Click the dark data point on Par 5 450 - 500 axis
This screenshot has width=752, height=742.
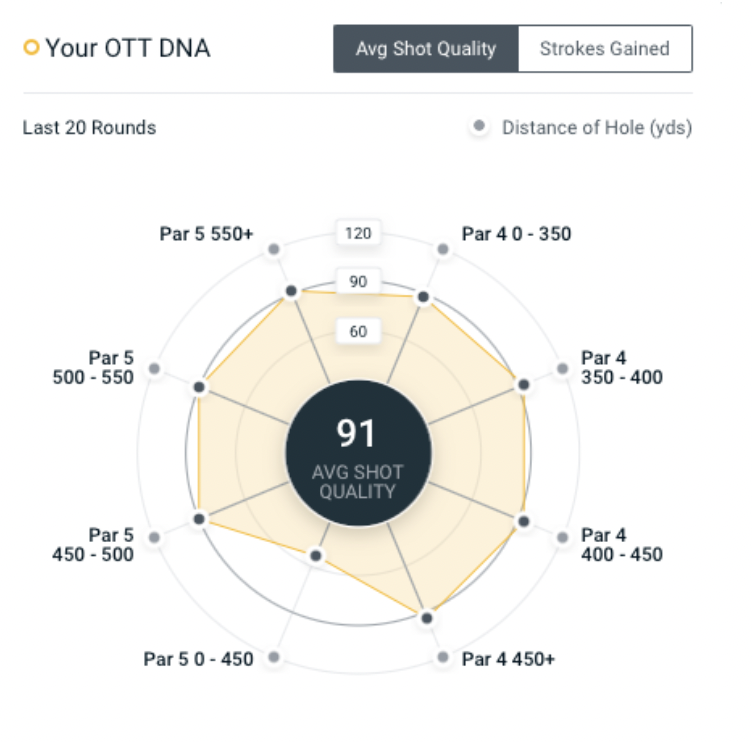[200, 519]
